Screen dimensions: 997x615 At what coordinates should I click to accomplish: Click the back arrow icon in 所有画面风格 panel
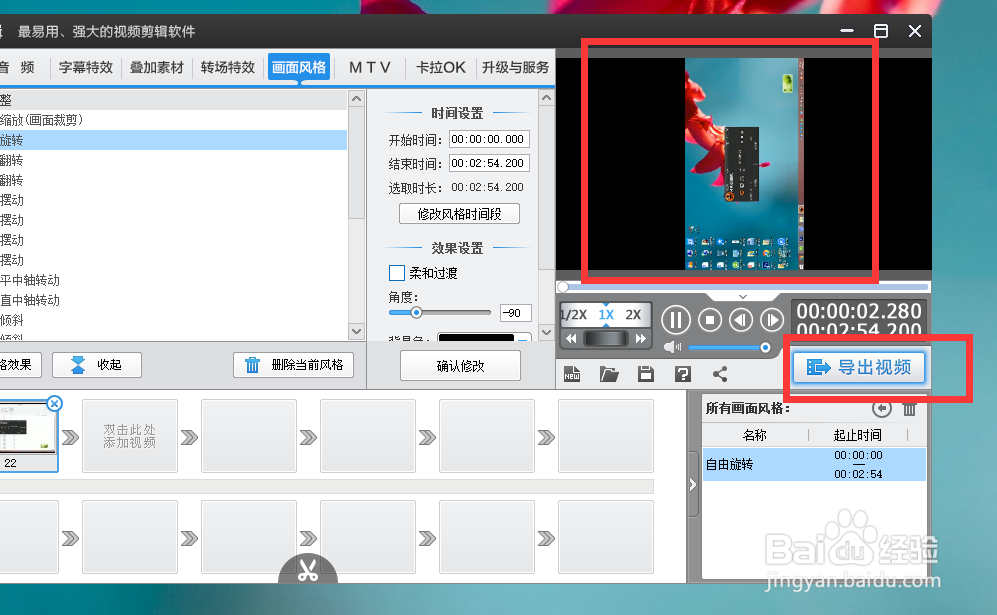(x=881, y=408)
